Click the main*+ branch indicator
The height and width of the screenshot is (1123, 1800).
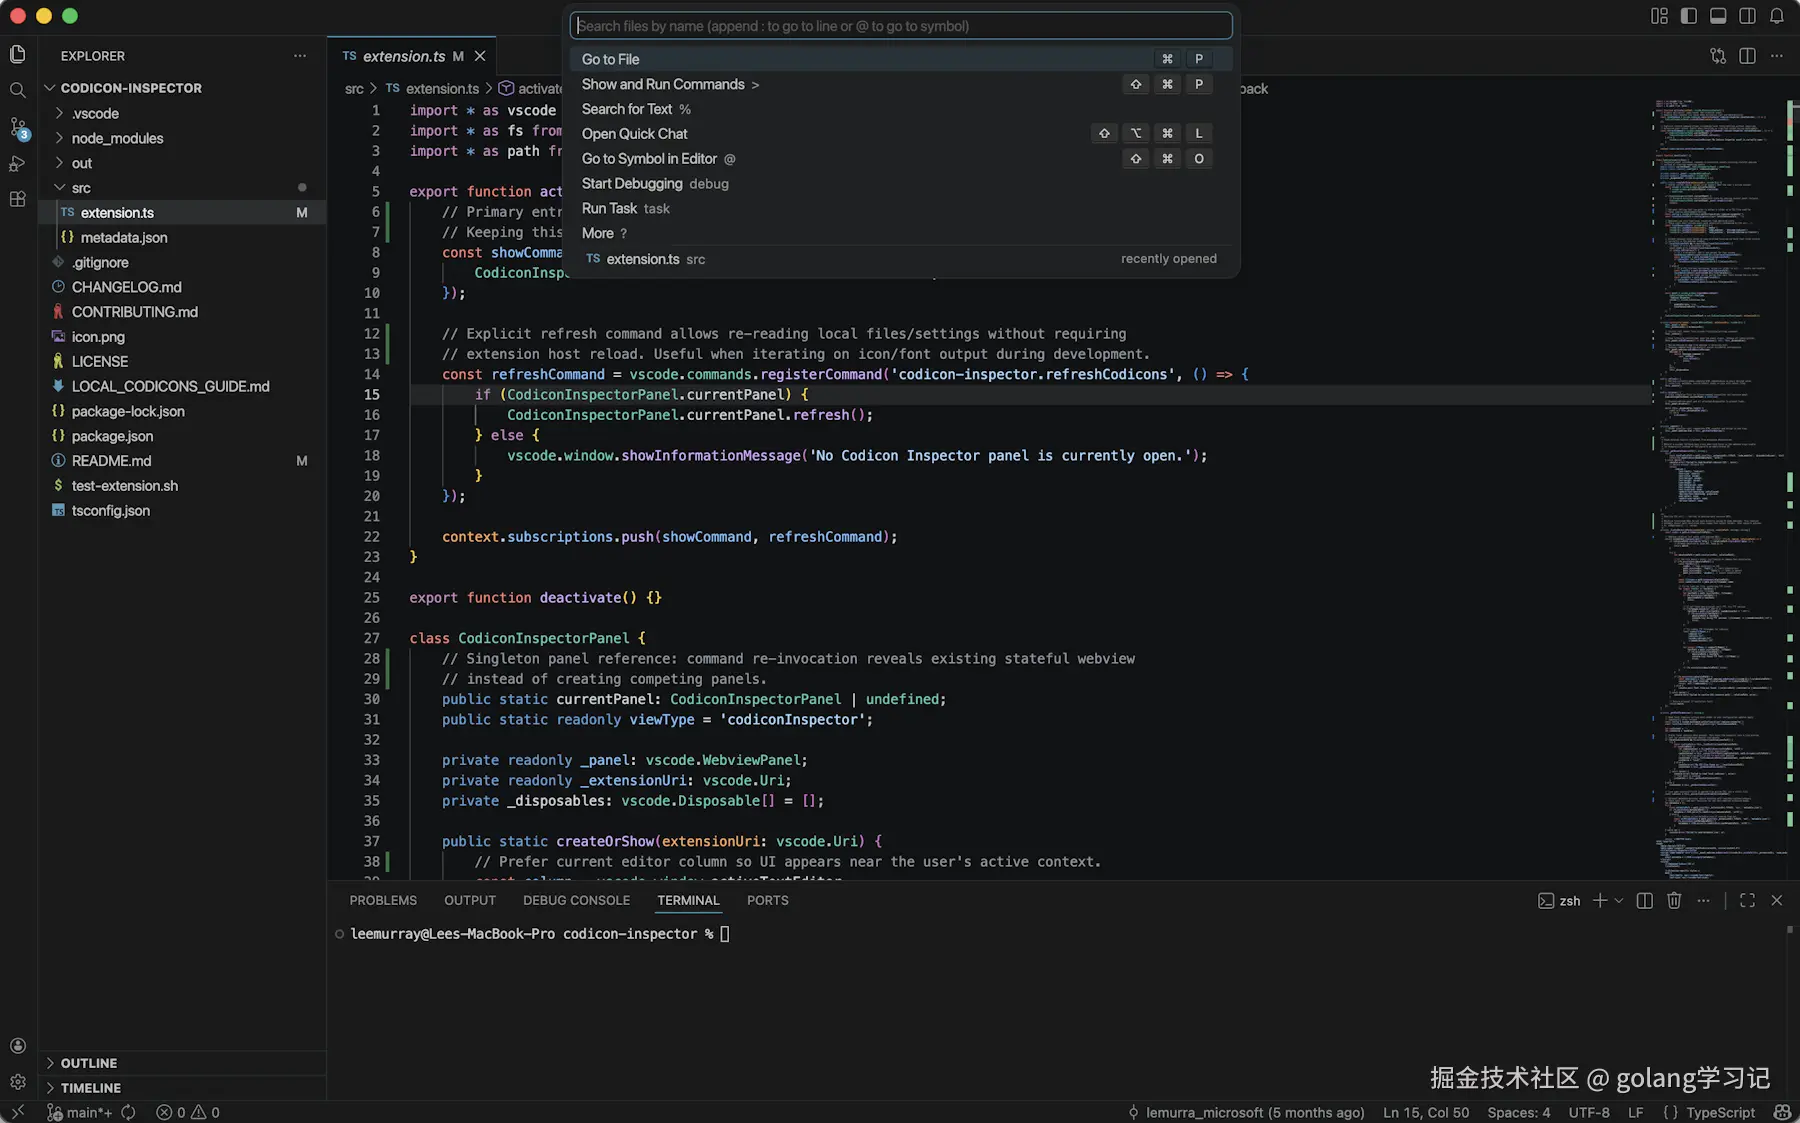[x=80, y=1112]
